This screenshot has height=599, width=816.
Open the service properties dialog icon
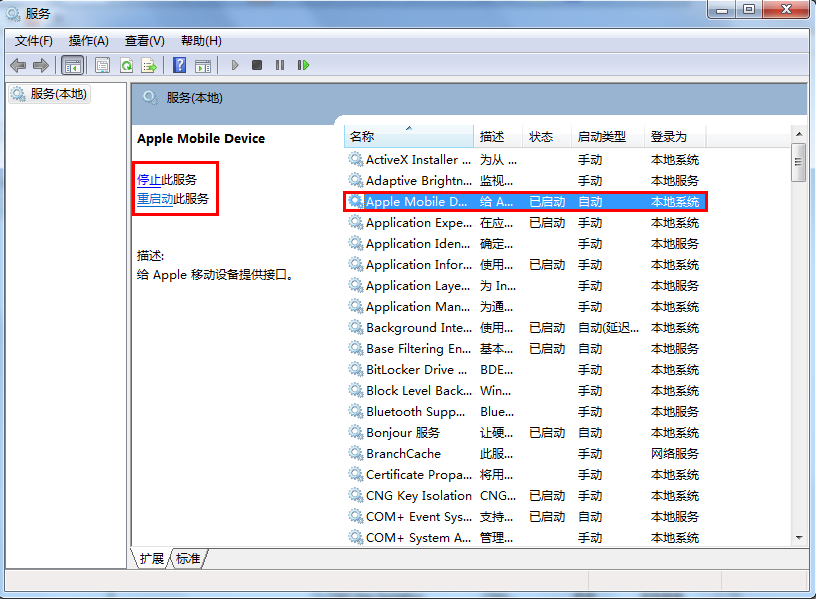[x=101, y=65]
